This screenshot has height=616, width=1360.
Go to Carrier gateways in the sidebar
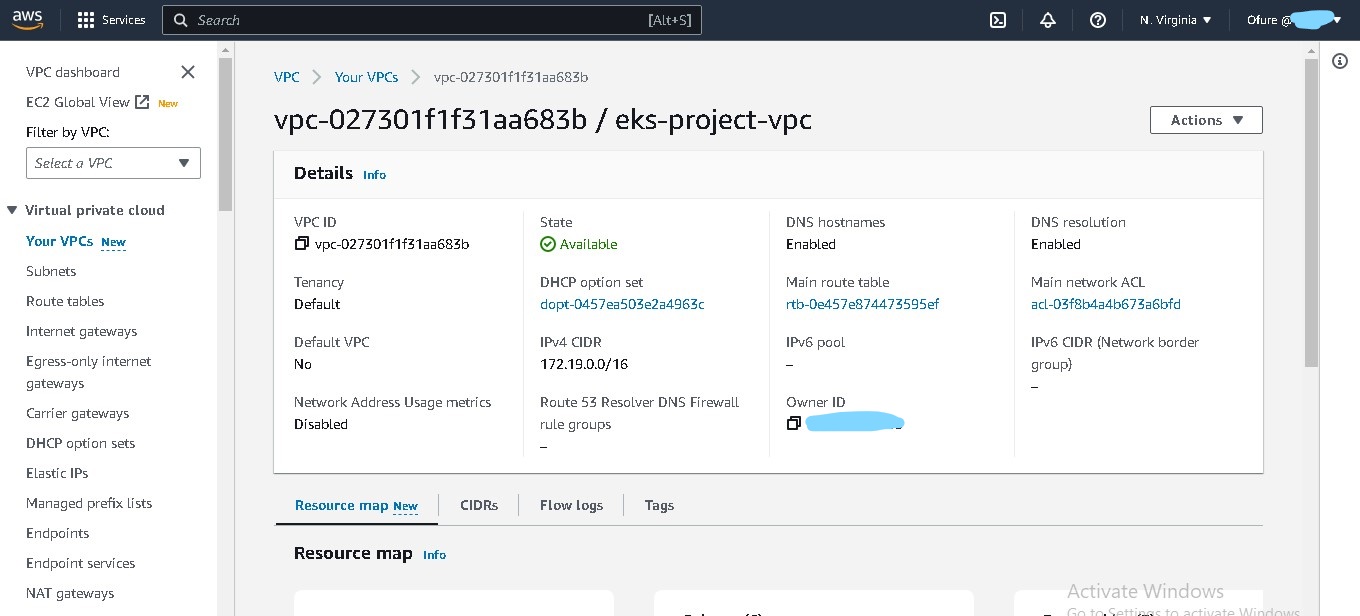[x=78, y=413]
